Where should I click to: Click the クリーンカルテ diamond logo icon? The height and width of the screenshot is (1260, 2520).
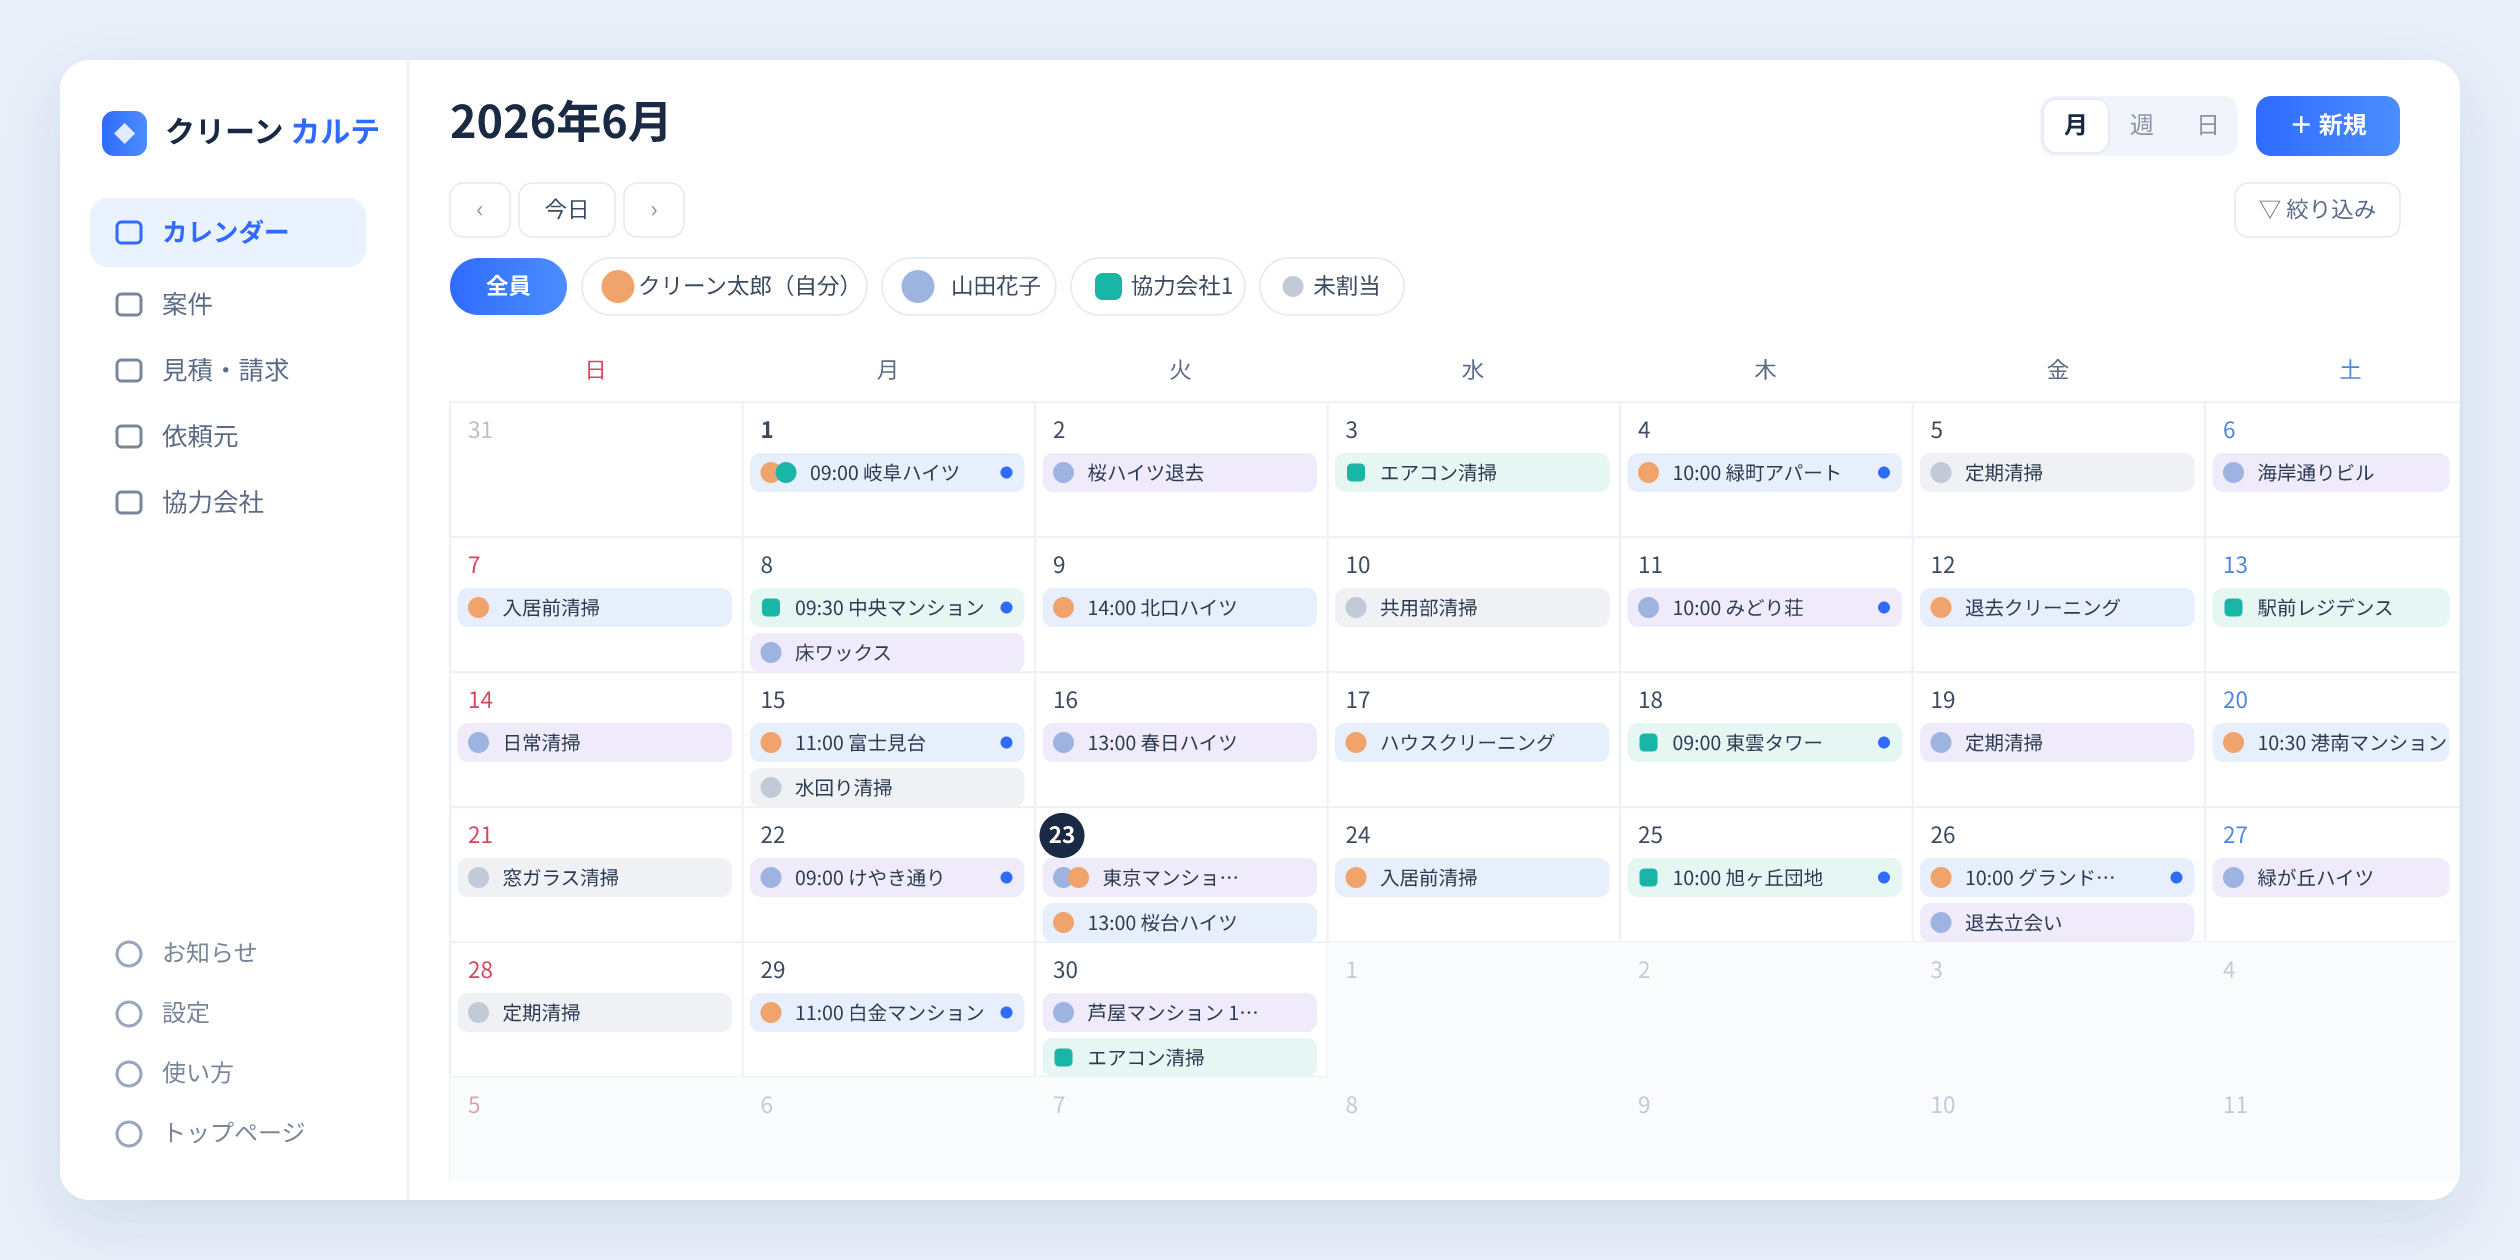click(124, 133)
